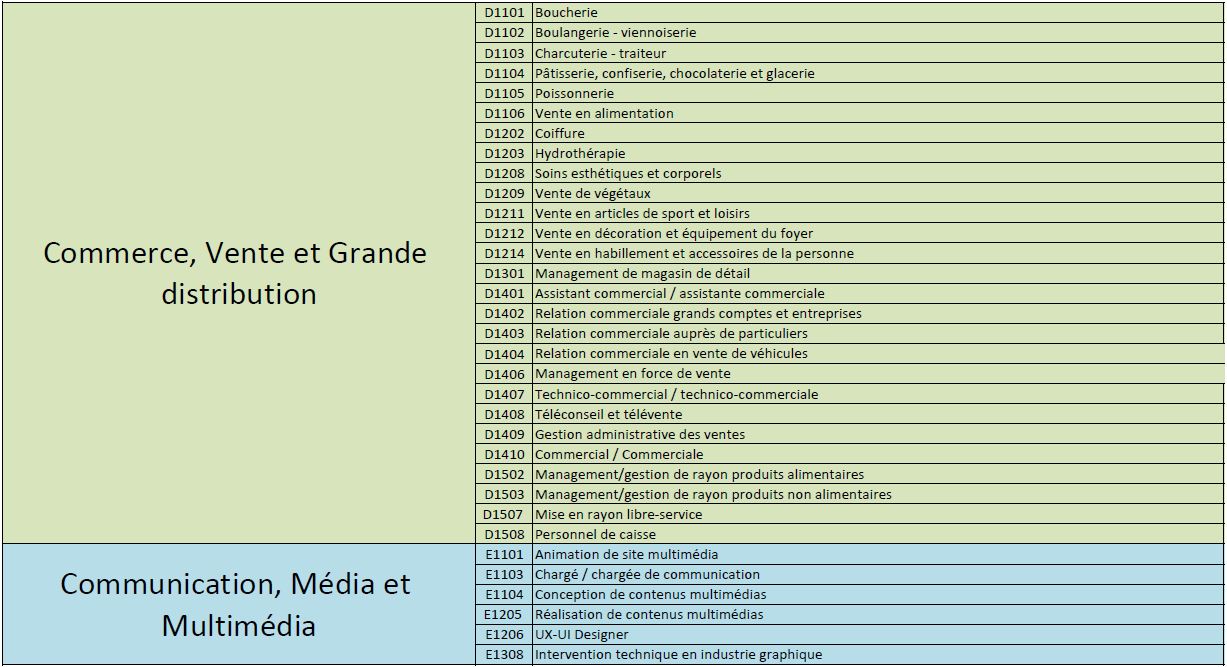
Task: Select 'Vente en articles de sport et loisirs'
Action: tap(879, 213)
